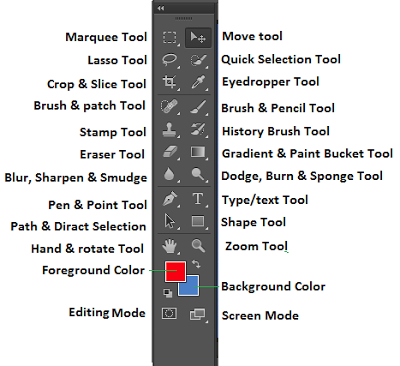Open the blue background color swatch
Viewport: 400px width, 366px height.
tap(191, 288)
